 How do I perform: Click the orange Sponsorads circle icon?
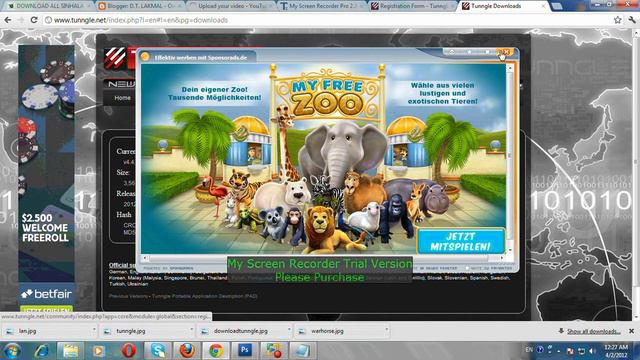(144, 57)
